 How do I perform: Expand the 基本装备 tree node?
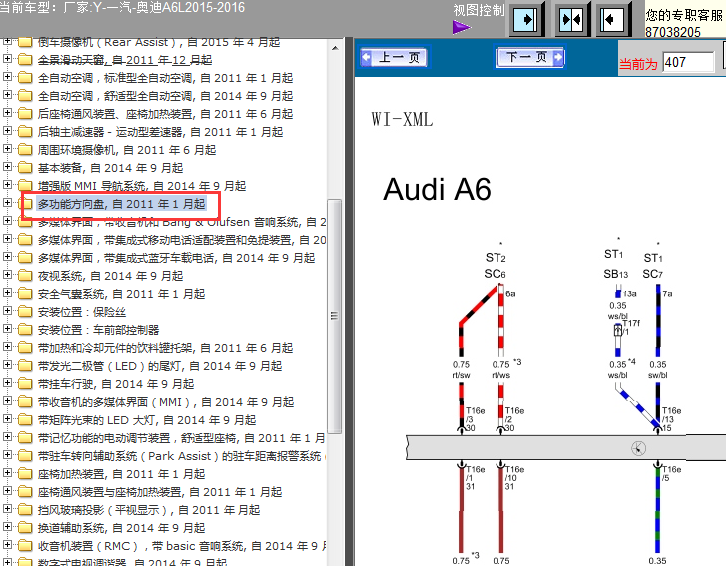(x=7, y=167)
